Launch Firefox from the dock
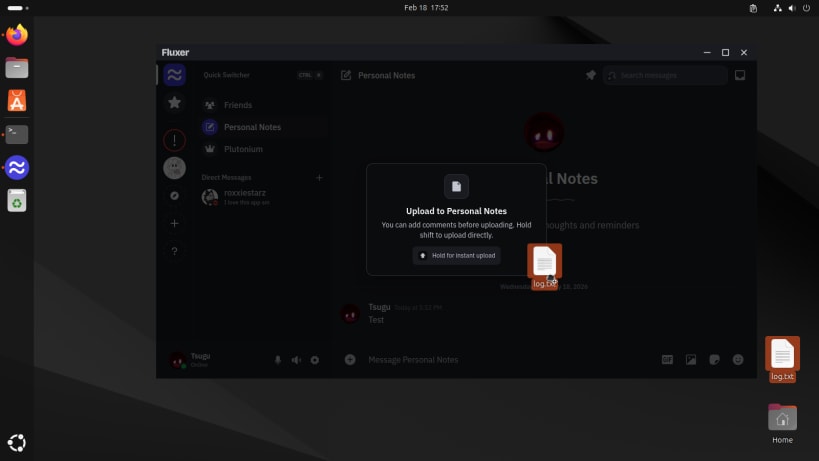Screen dimensions: 819x461 click(x=17, y=35)
